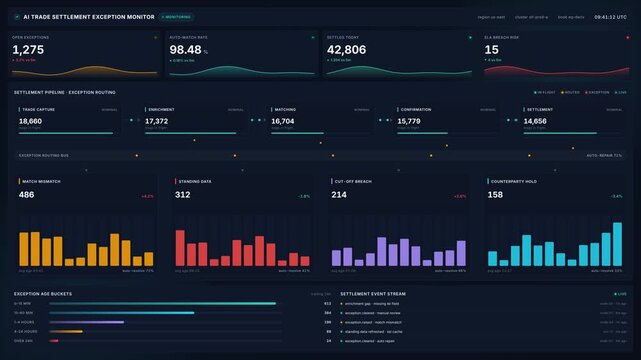Viewport: 641px width, 360px height.
Task: Click the SLA Breach Risk value 15
Action: pyautogui.click(x=491, y=50)
